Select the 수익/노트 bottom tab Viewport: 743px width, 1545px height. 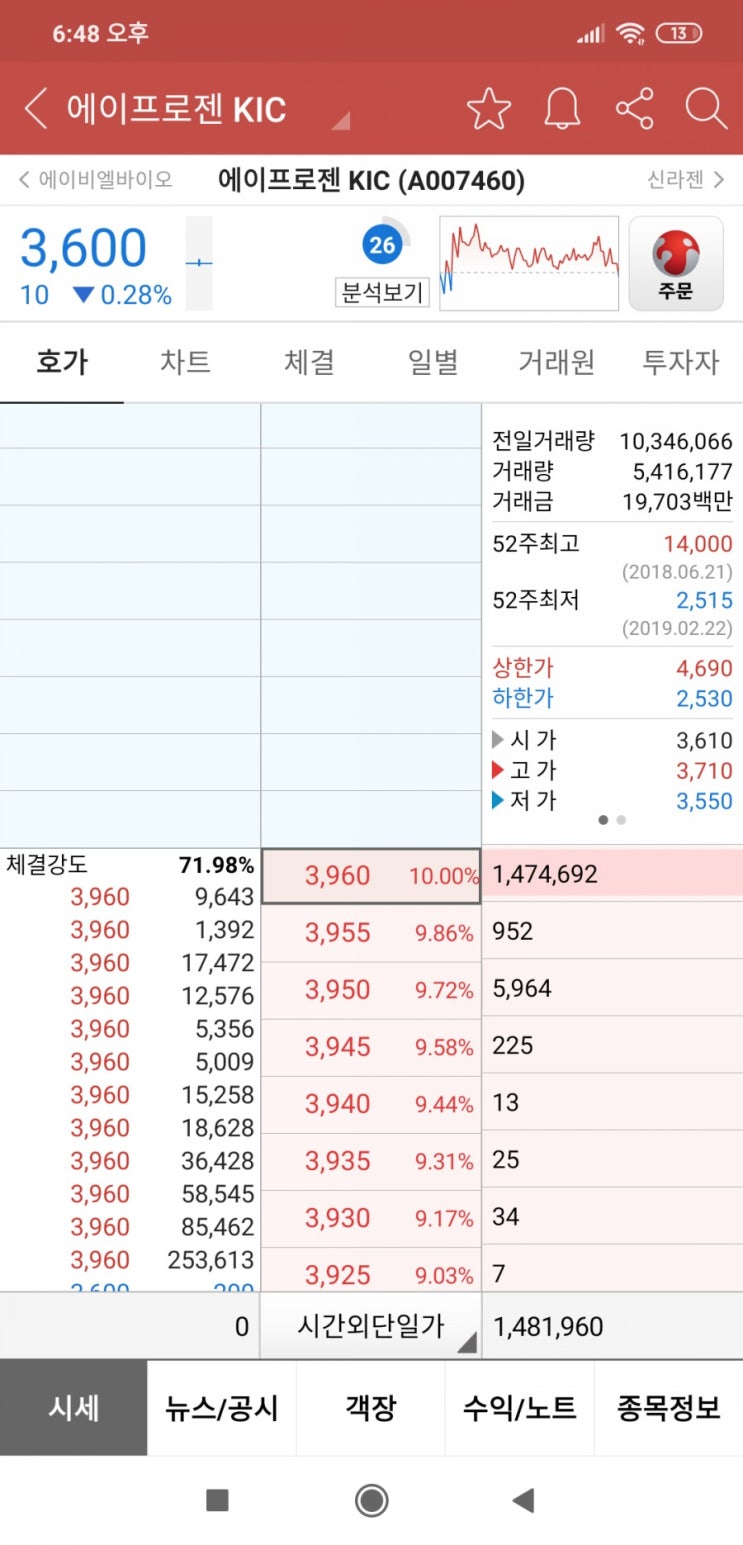[x=520, y=1408]
